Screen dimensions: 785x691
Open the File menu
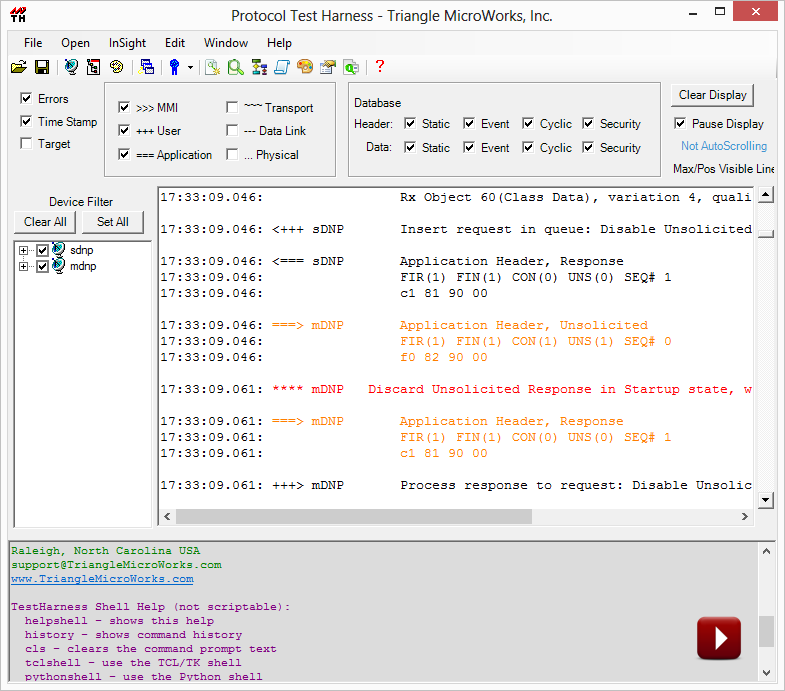pos(33,43)
